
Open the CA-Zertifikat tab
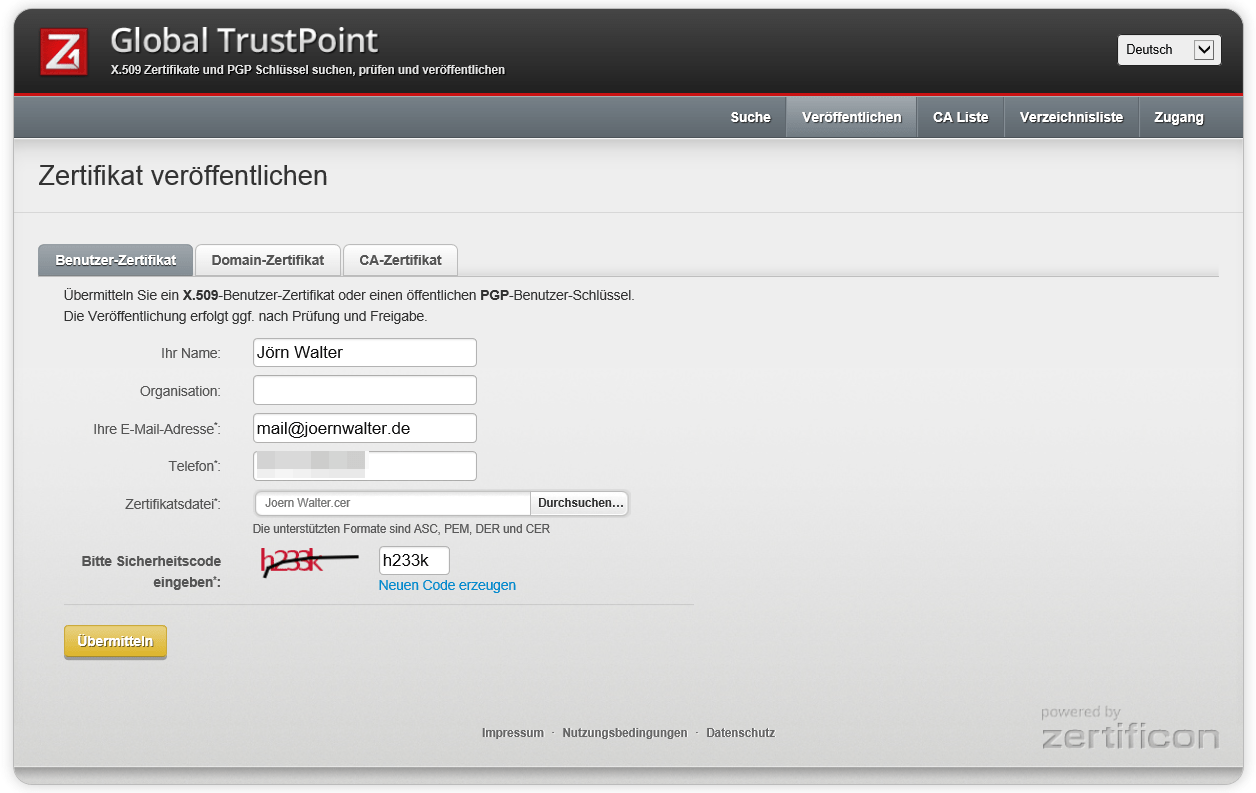pos(400,260)
